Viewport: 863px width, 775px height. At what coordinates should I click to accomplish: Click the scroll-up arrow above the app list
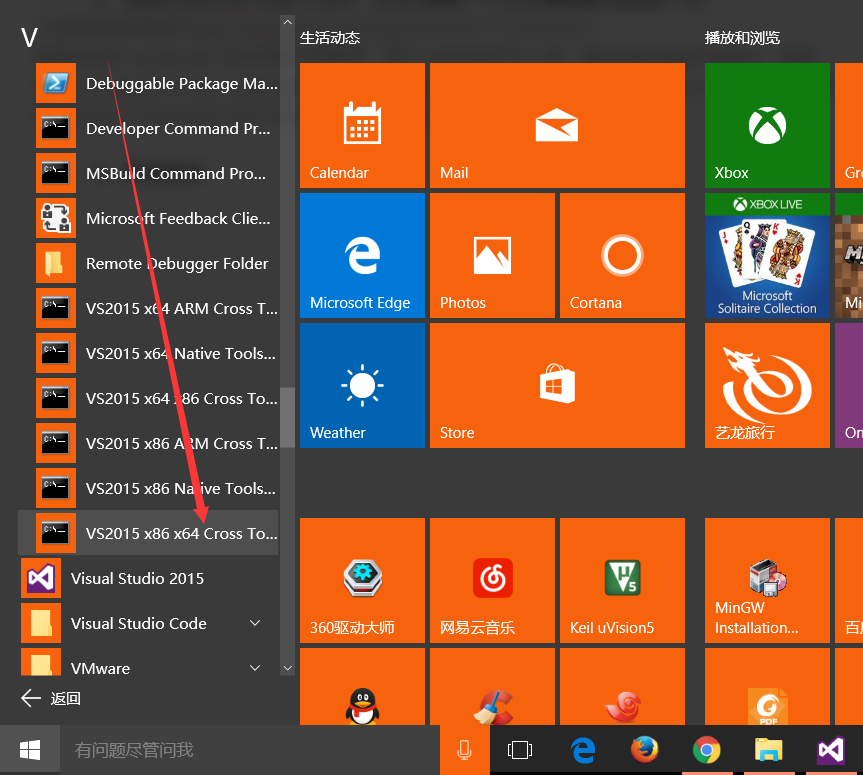(x=287, y=20)
